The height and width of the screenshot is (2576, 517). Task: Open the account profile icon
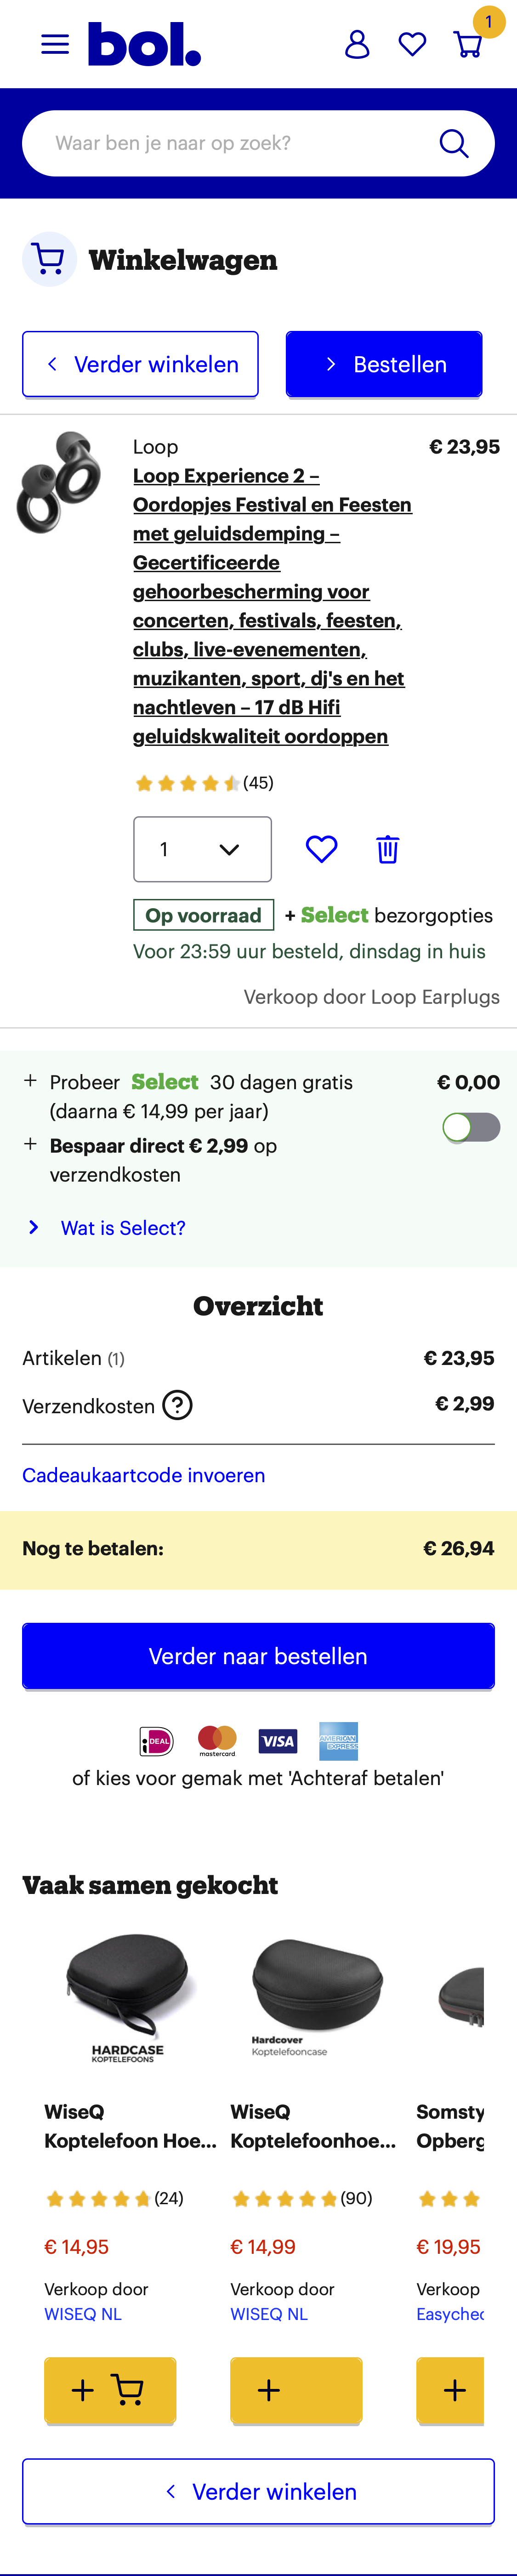[x=357, y=44]
